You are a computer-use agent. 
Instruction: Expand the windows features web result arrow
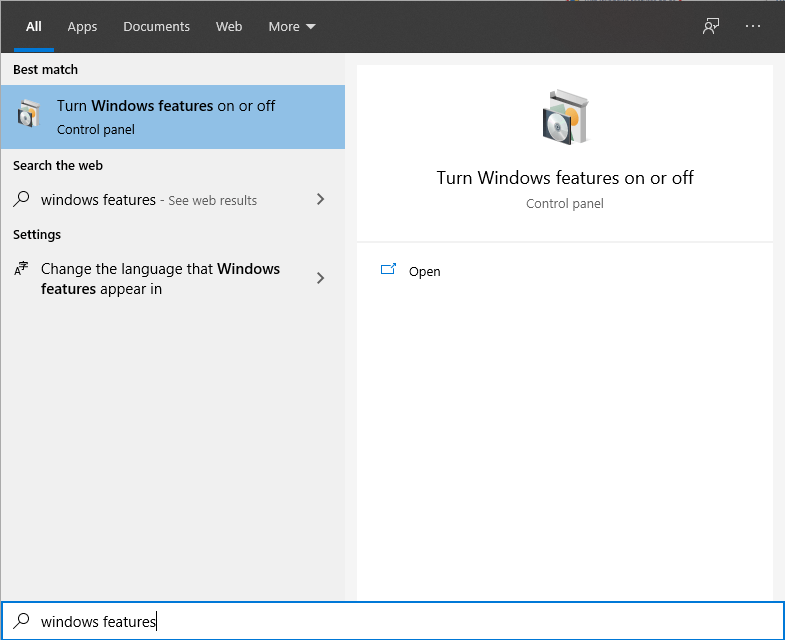[320, 199]
